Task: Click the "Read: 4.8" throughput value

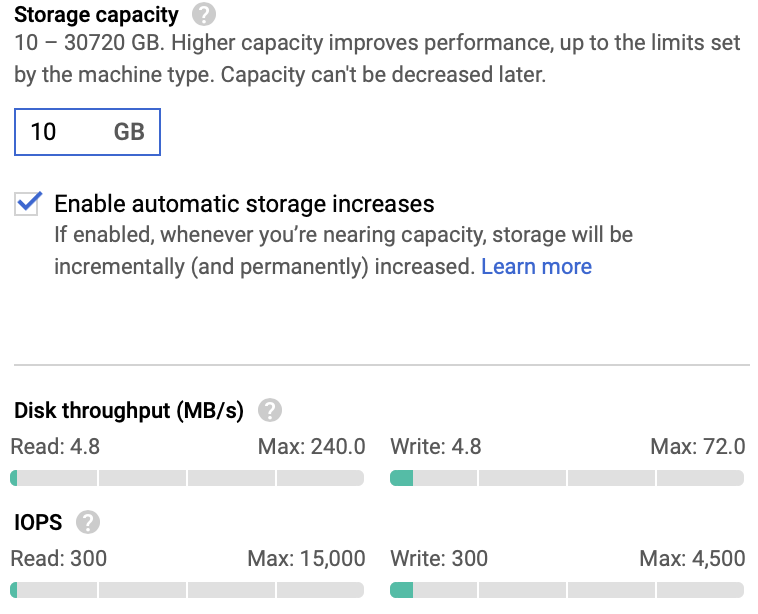Action: point(56,446)
